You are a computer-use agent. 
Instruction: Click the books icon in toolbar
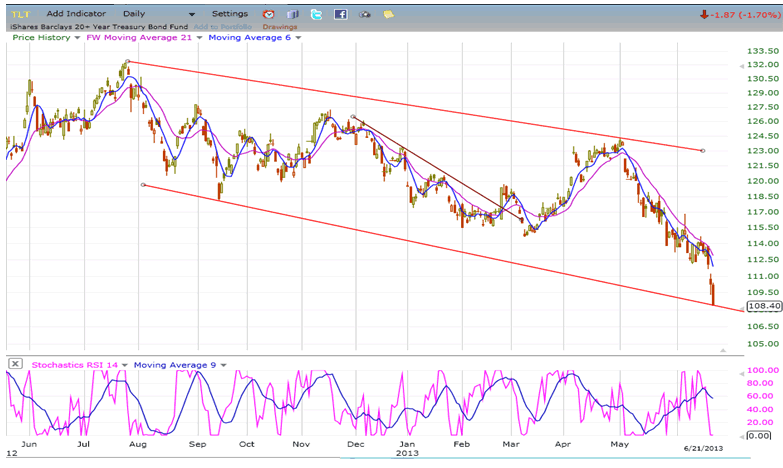(293, 14)
